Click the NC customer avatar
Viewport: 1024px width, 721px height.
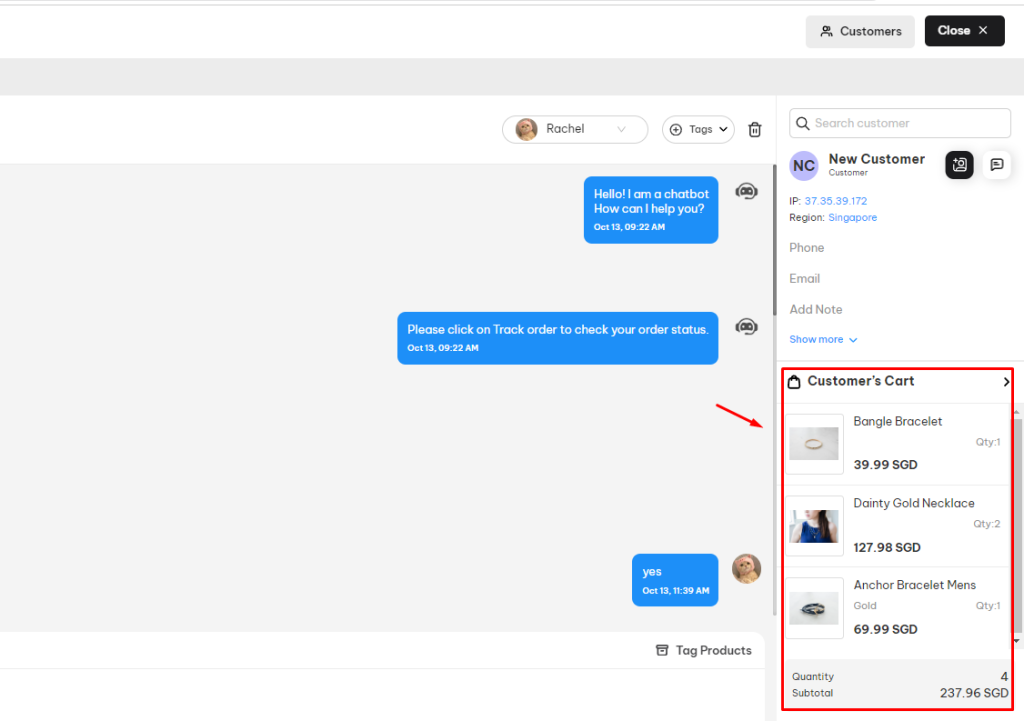(x=804, y=165)
